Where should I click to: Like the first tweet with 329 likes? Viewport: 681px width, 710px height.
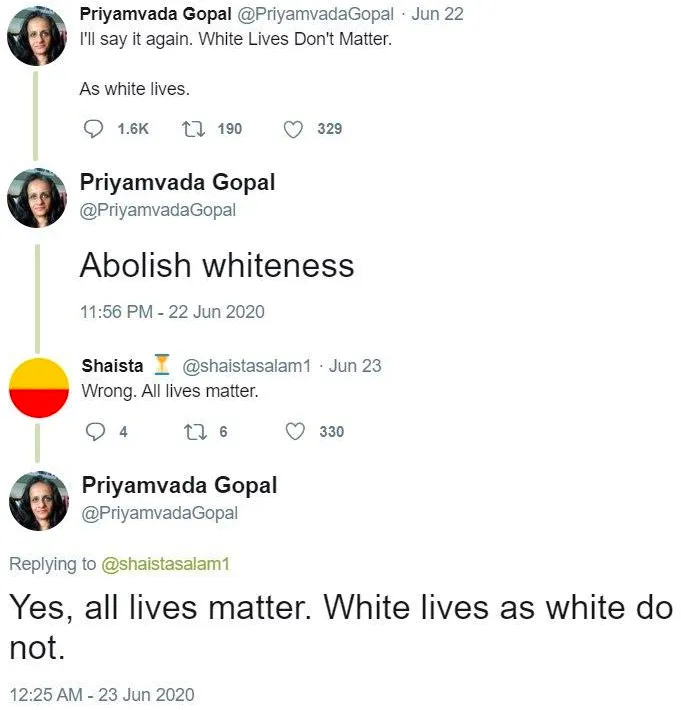point(293,130)
